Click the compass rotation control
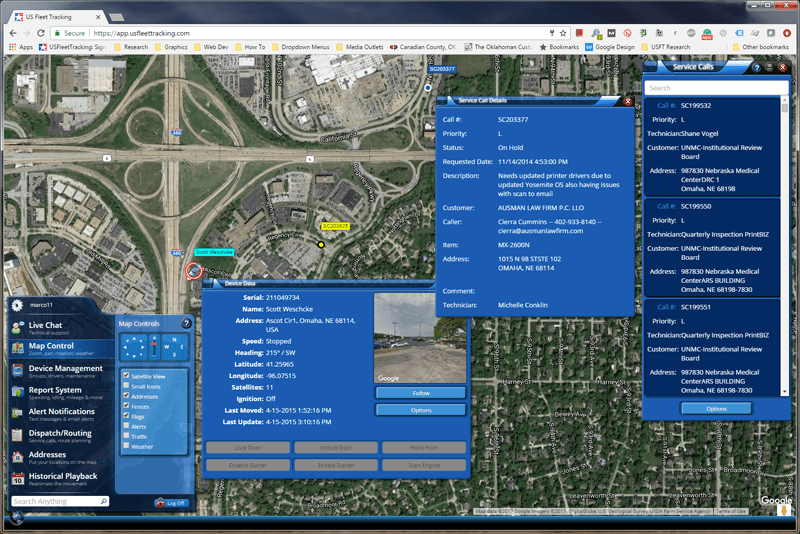 click(x=174, y=347)
